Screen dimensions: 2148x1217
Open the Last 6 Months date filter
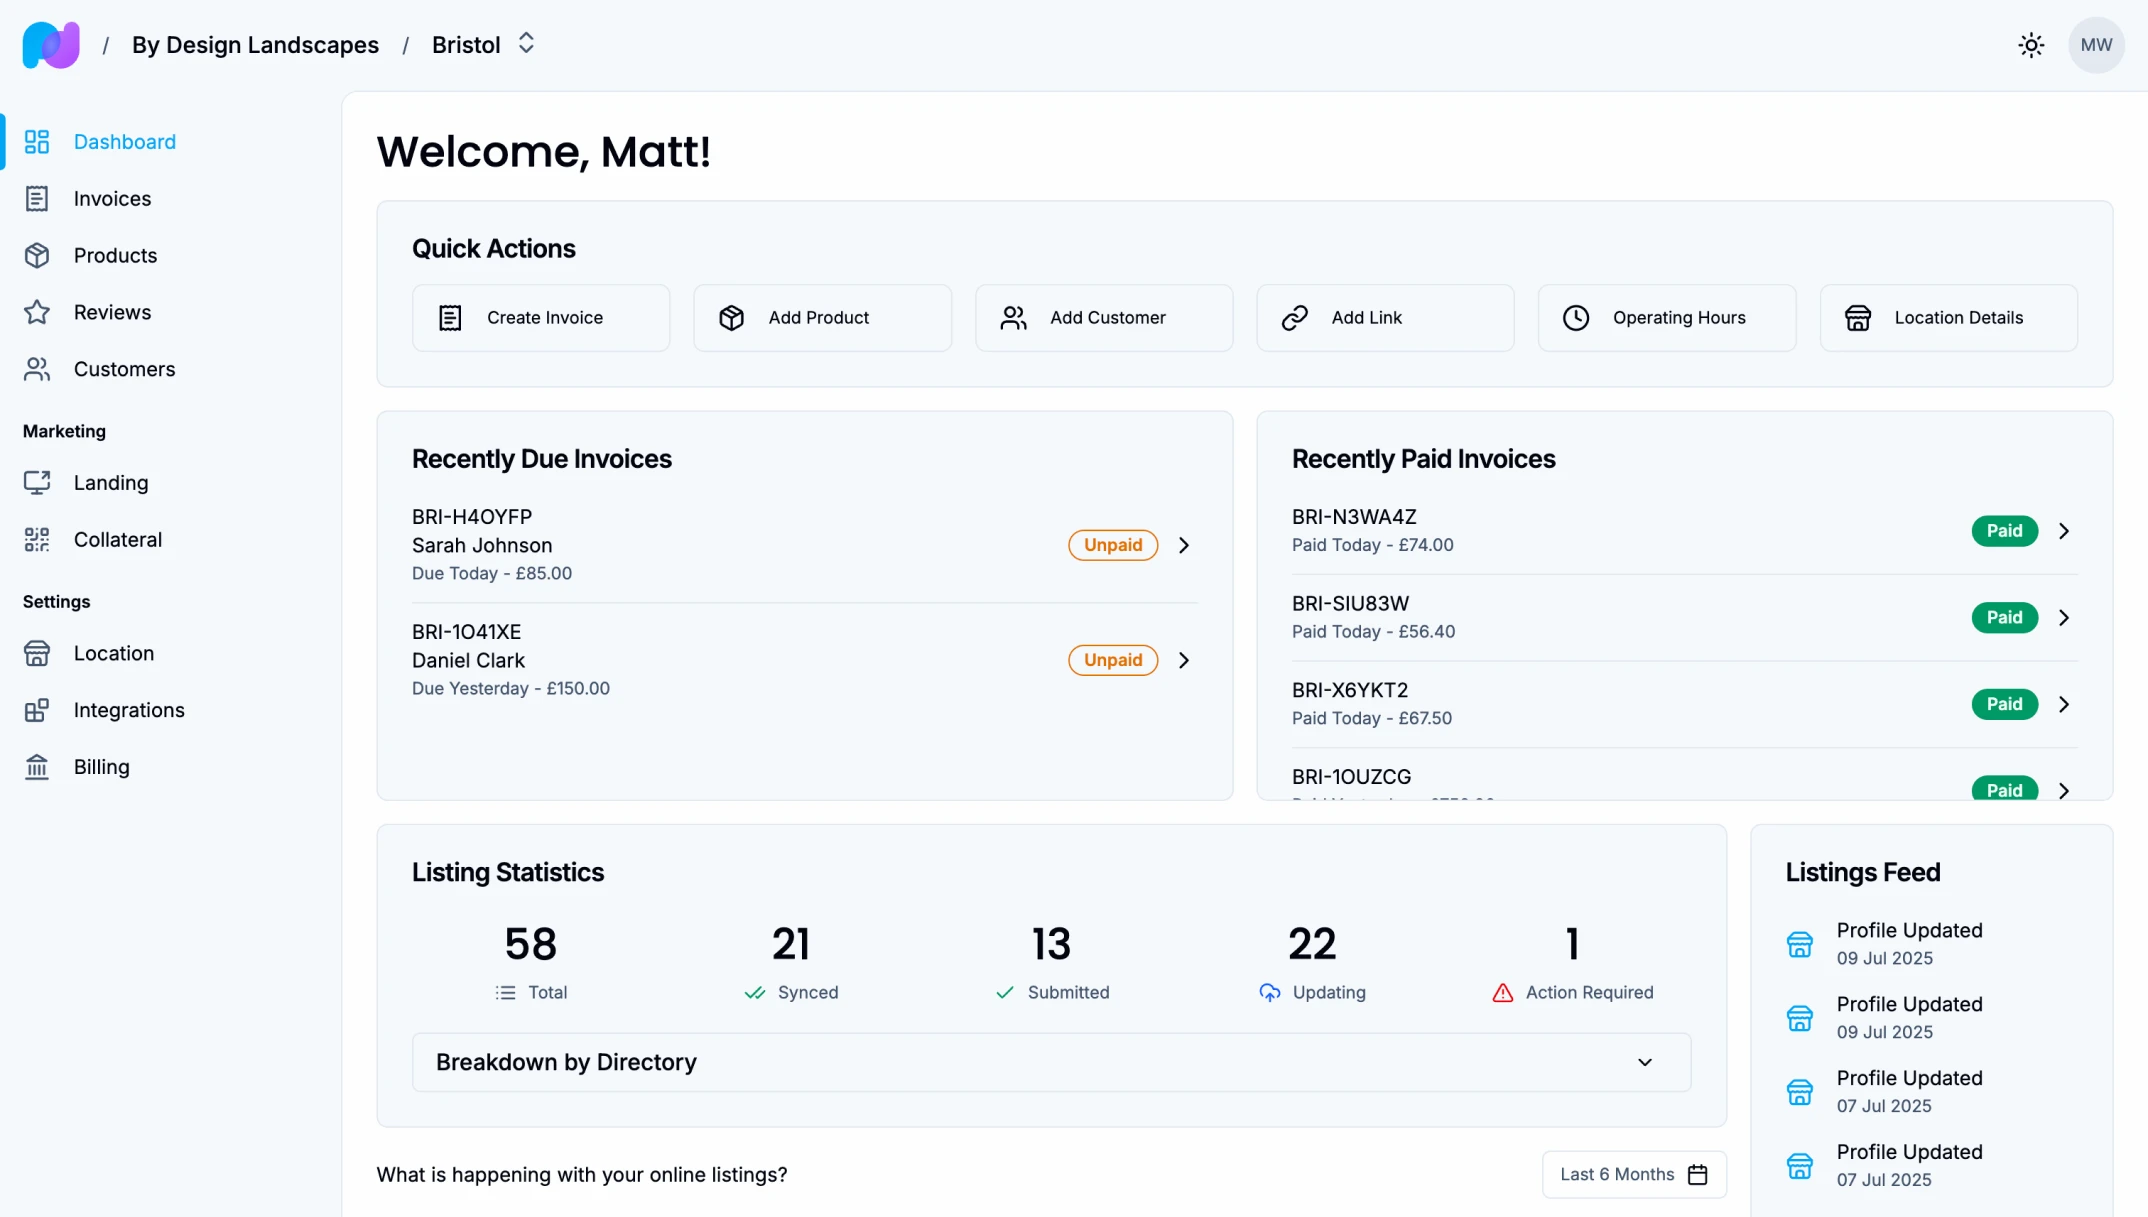(x=1634, y=1174)
